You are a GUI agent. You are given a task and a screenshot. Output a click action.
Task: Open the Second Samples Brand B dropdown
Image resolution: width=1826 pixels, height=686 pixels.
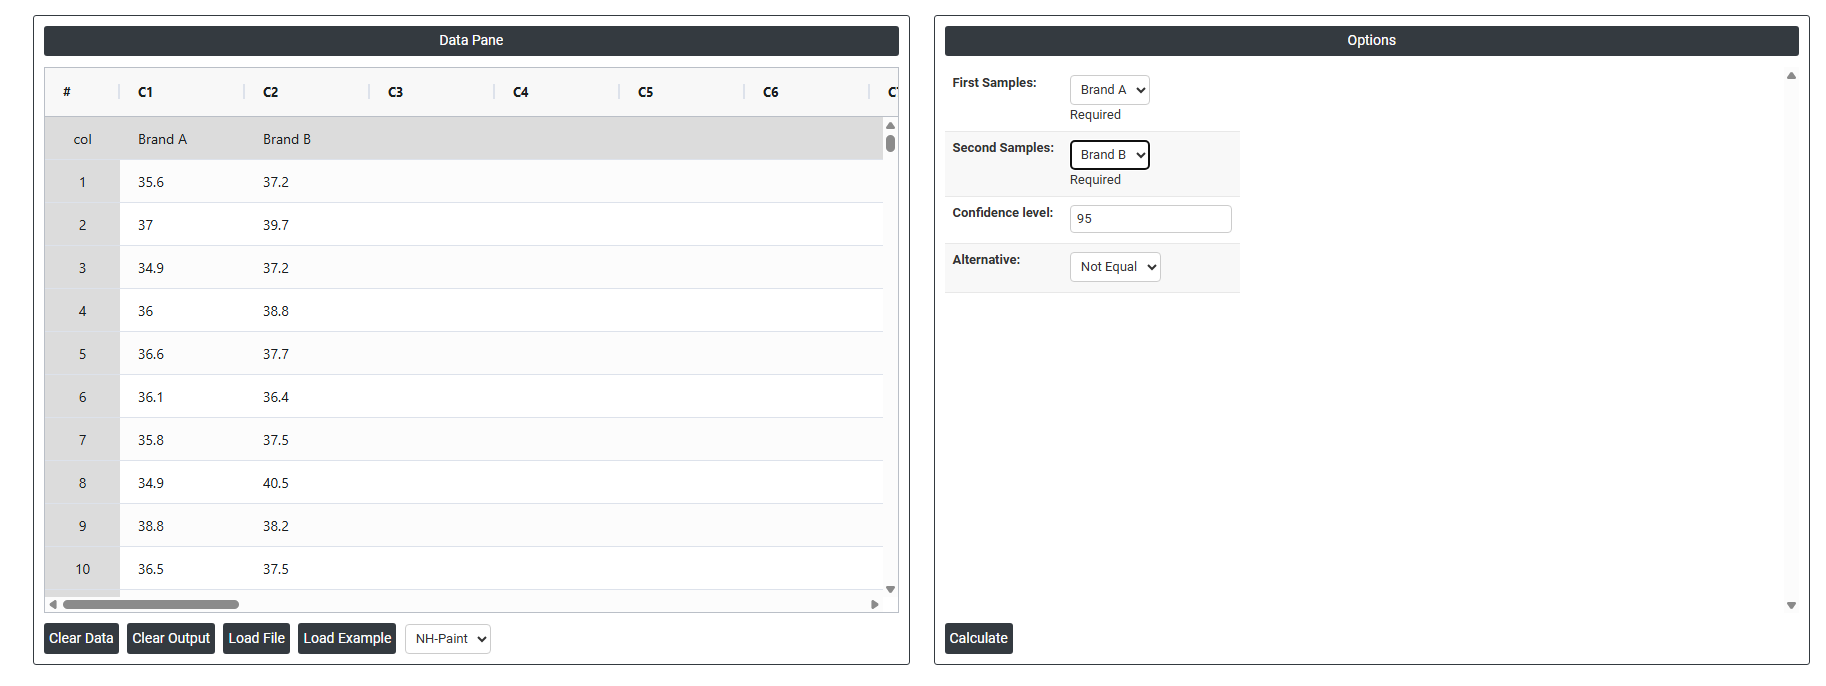[1109, 155]
